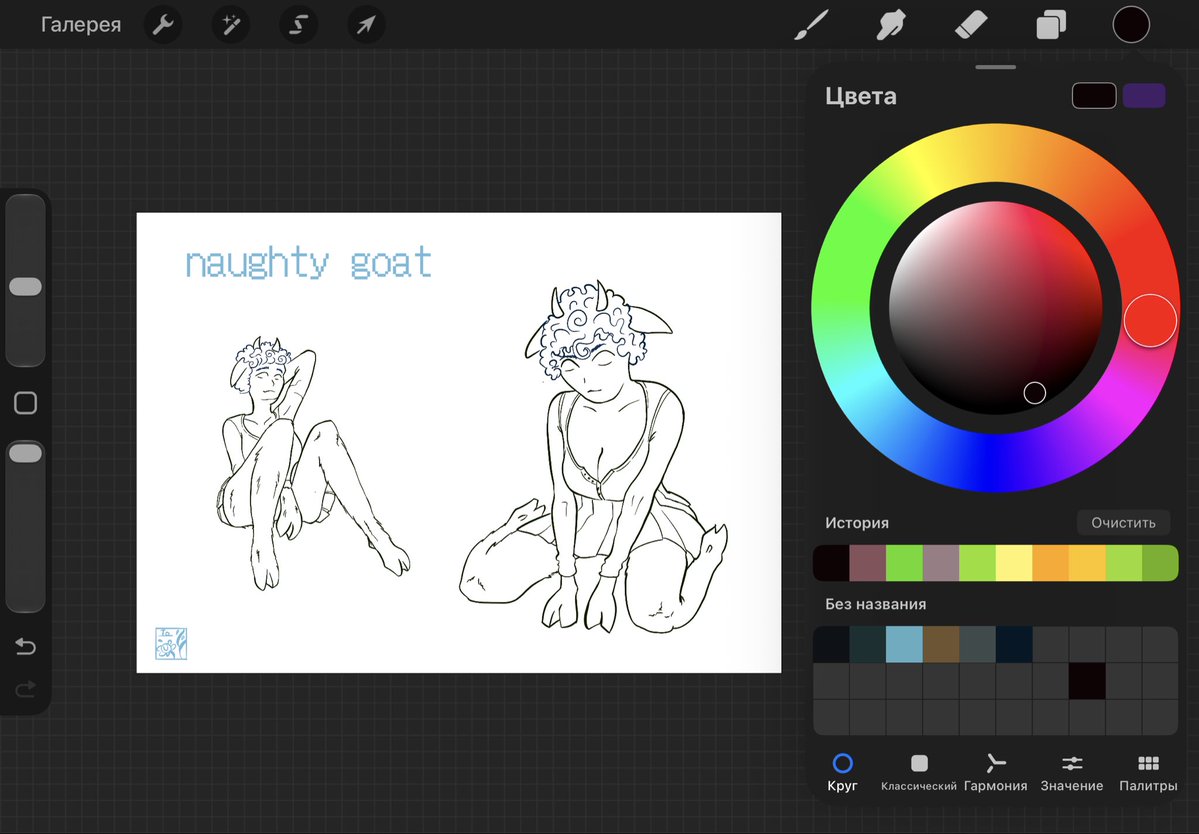The image size is (1199, 834).
Task: Click the naughty goat text on canvas
Action: pos(308,263)
